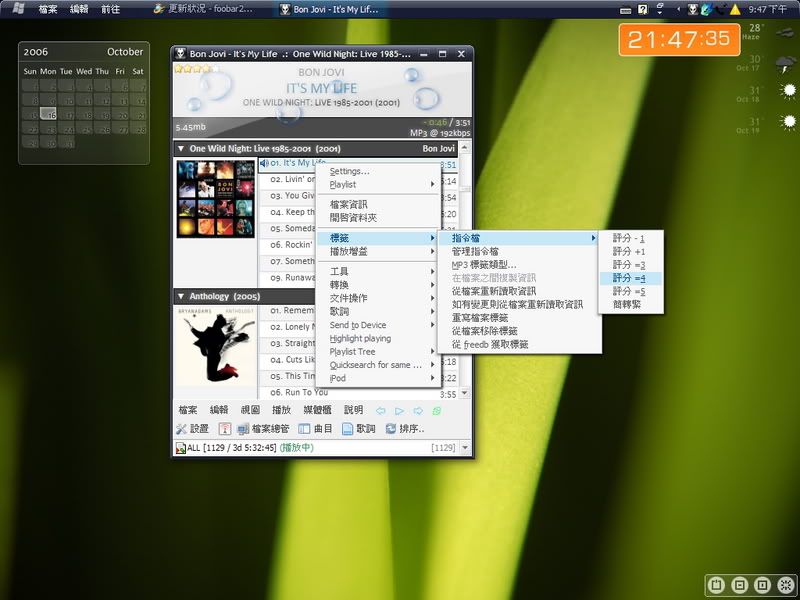Collapse the One Wild Night album group
The image size is (800, 600).
tap(181, 149)
